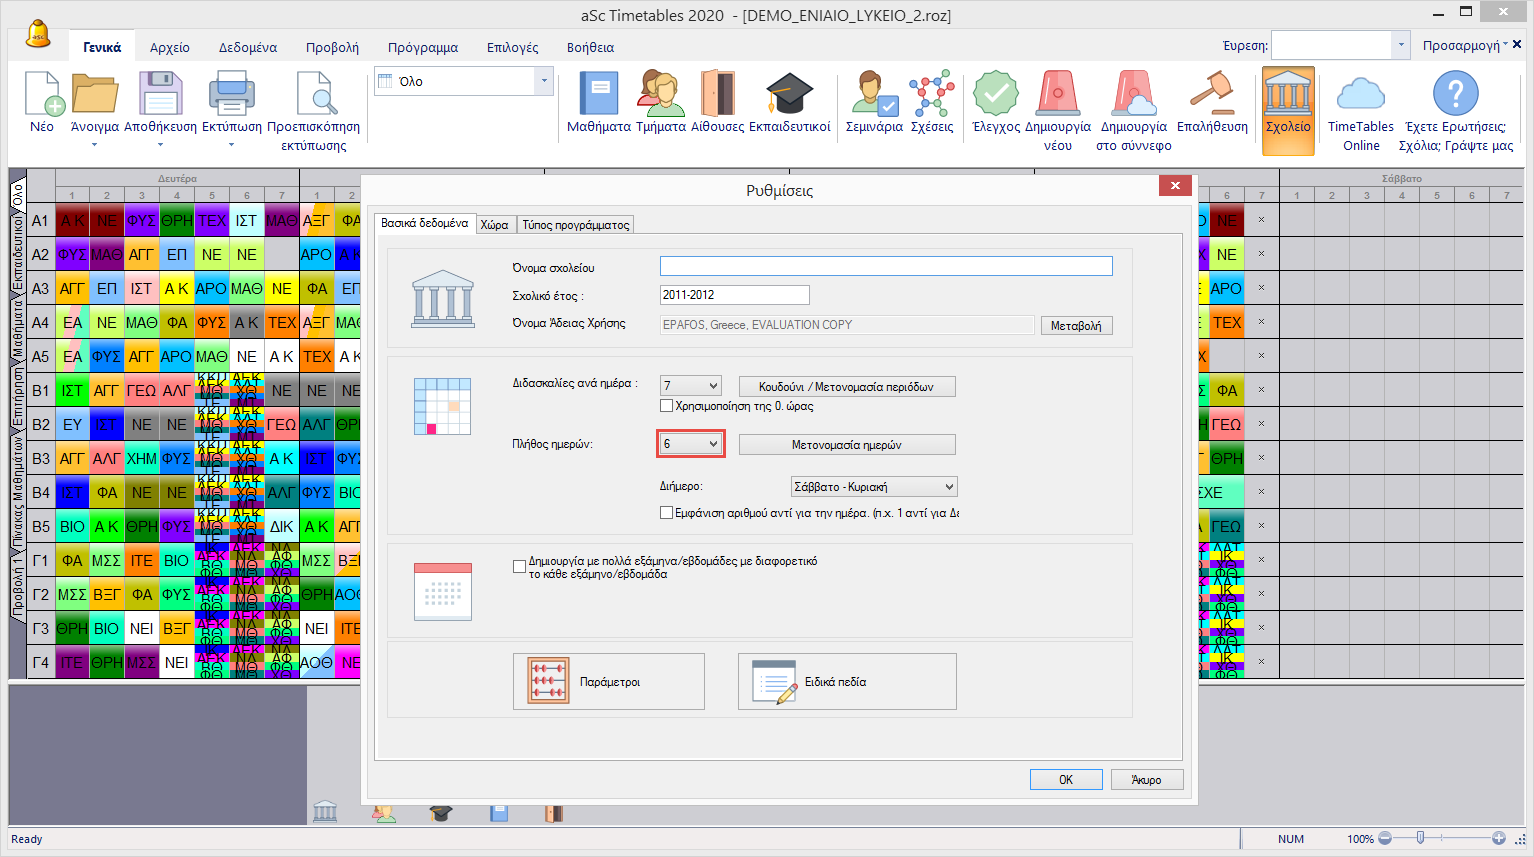Check Δημιουργία με πολλά εξάμηνα/εβδομάδες checkbox
Screen dimensions: 1534x857
tap(520, 567)
